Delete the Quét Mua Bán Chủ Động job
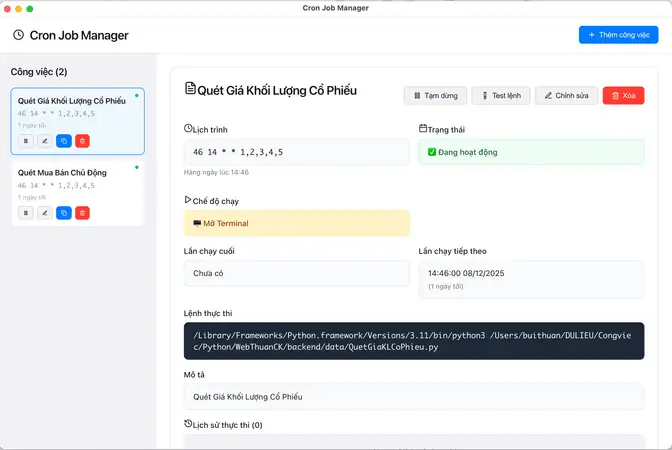The image size is (672, 450). coord(82,213)
